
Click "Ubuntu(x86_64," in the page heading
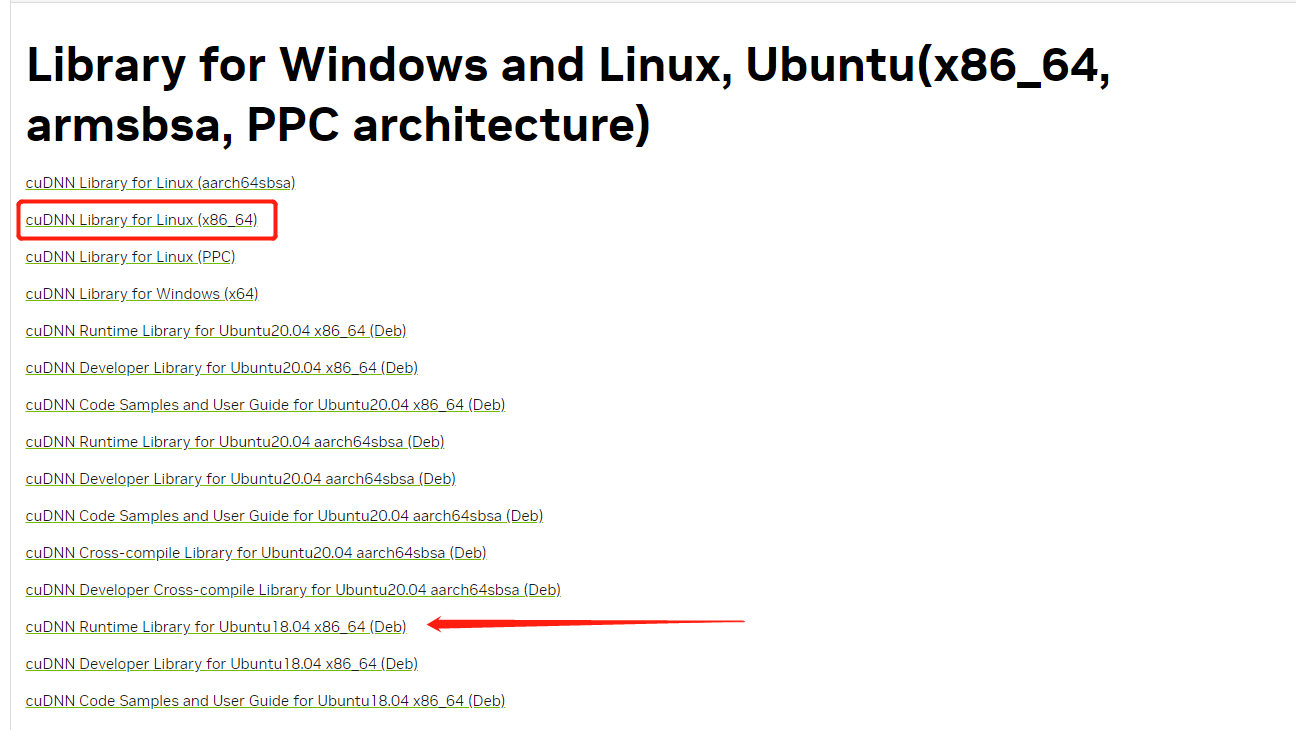click(x=928, y=66)
